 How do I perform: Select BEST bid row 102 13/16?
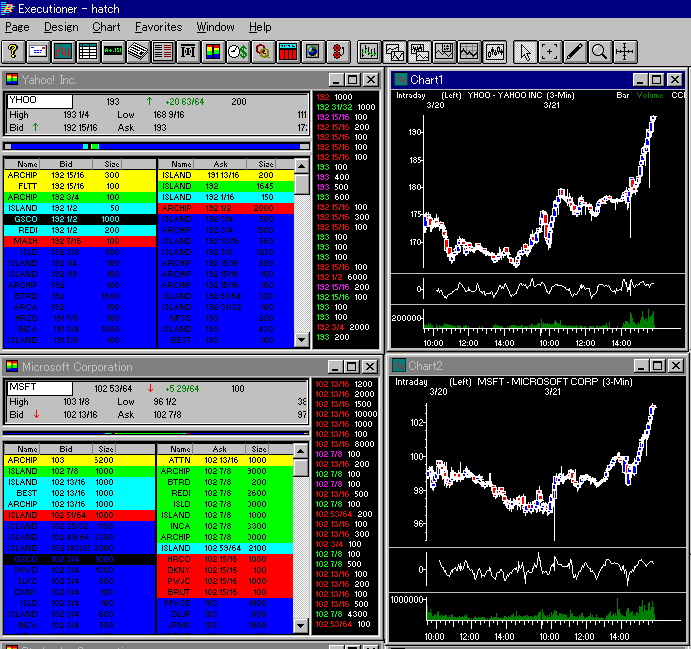[x=79, y=493]
